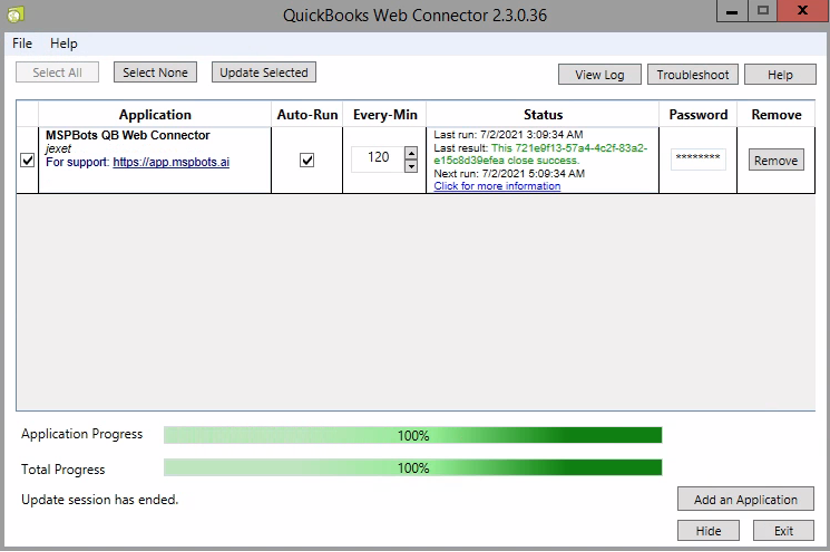The width and height of the screenshot is (830, 552).
Task: Open the Click for more information link
Action: tap(497, 186)
